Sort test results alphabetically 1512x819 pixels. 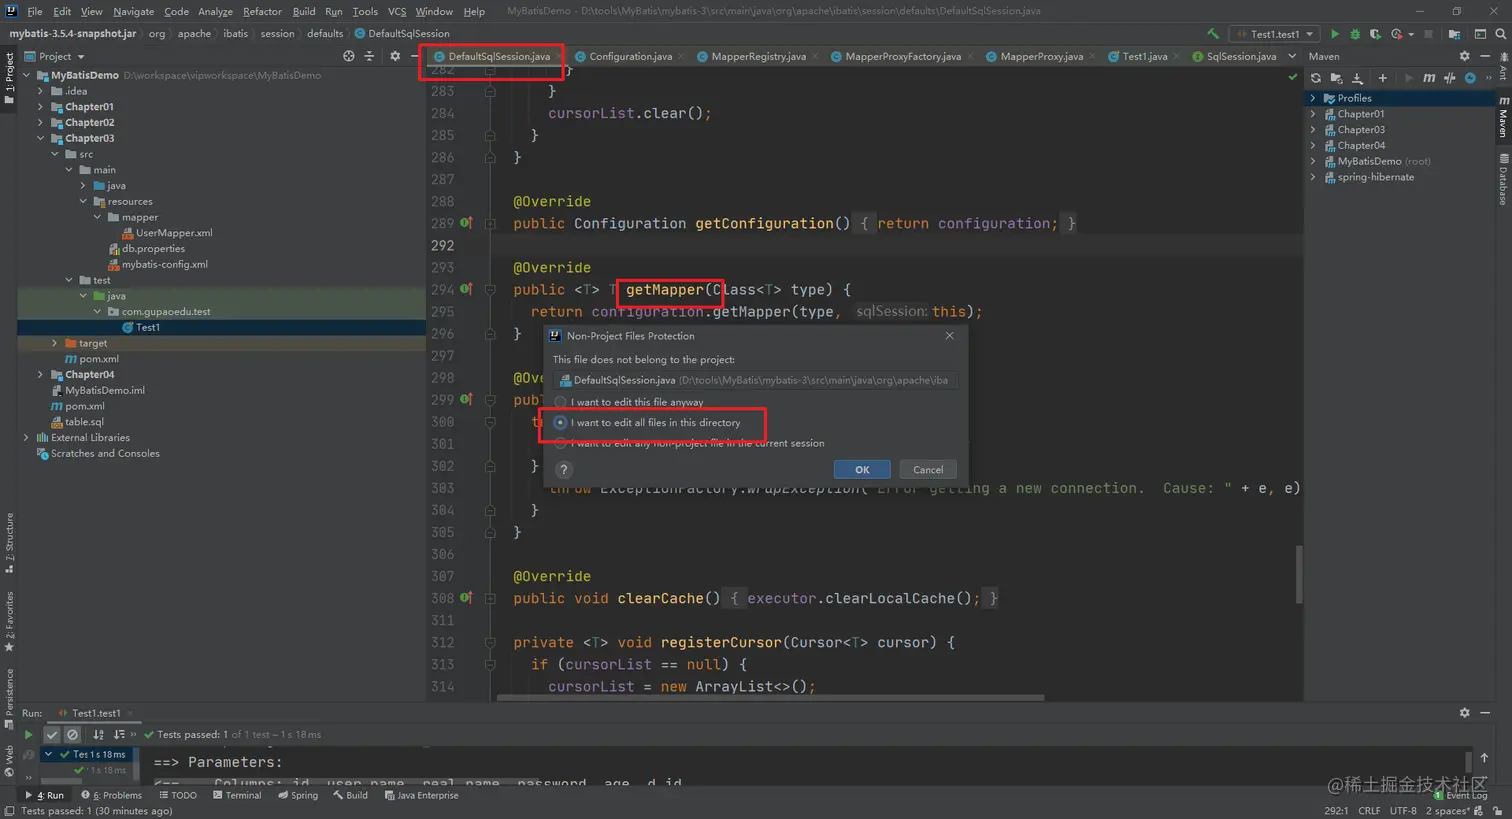coord(98,735)
